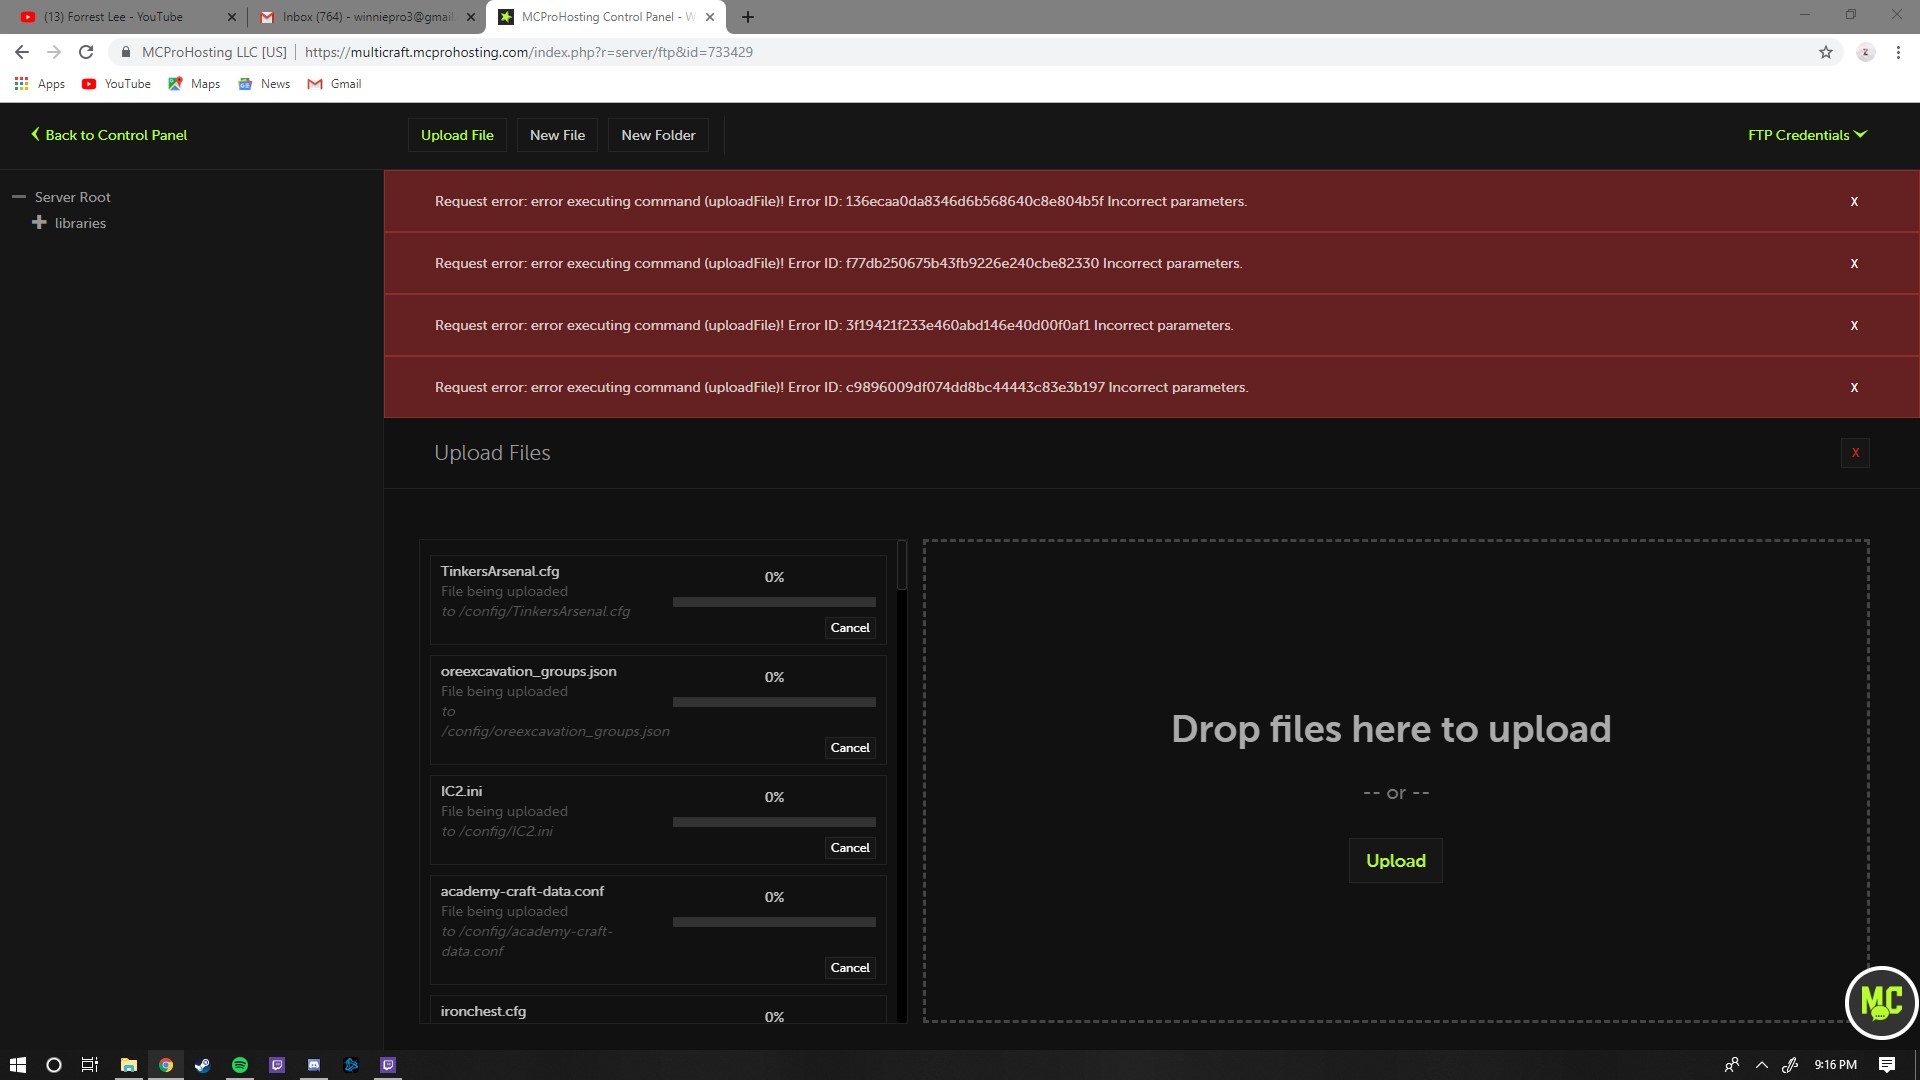The width and height of the screenshot is (1920, 1080).
Task: Go forward in browser history
Action: point(54,52)
